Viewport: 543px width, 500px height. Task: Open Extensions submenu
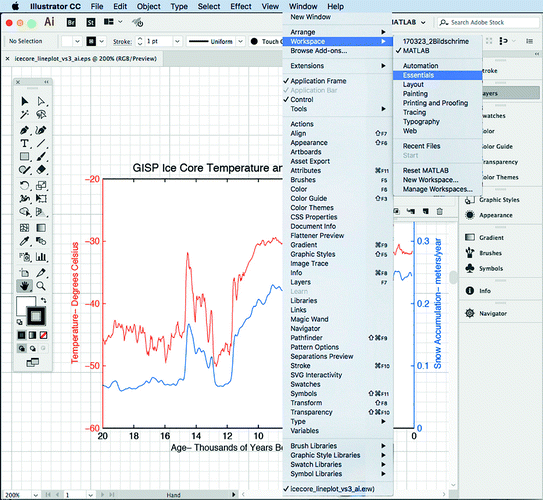338,66
